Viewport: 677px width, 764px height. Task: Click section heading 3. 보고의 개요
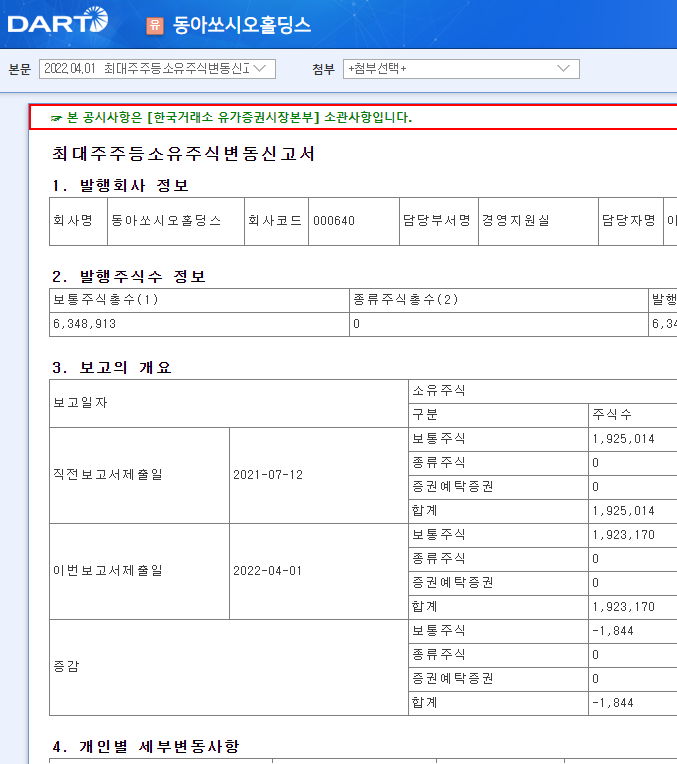(112, 367)
